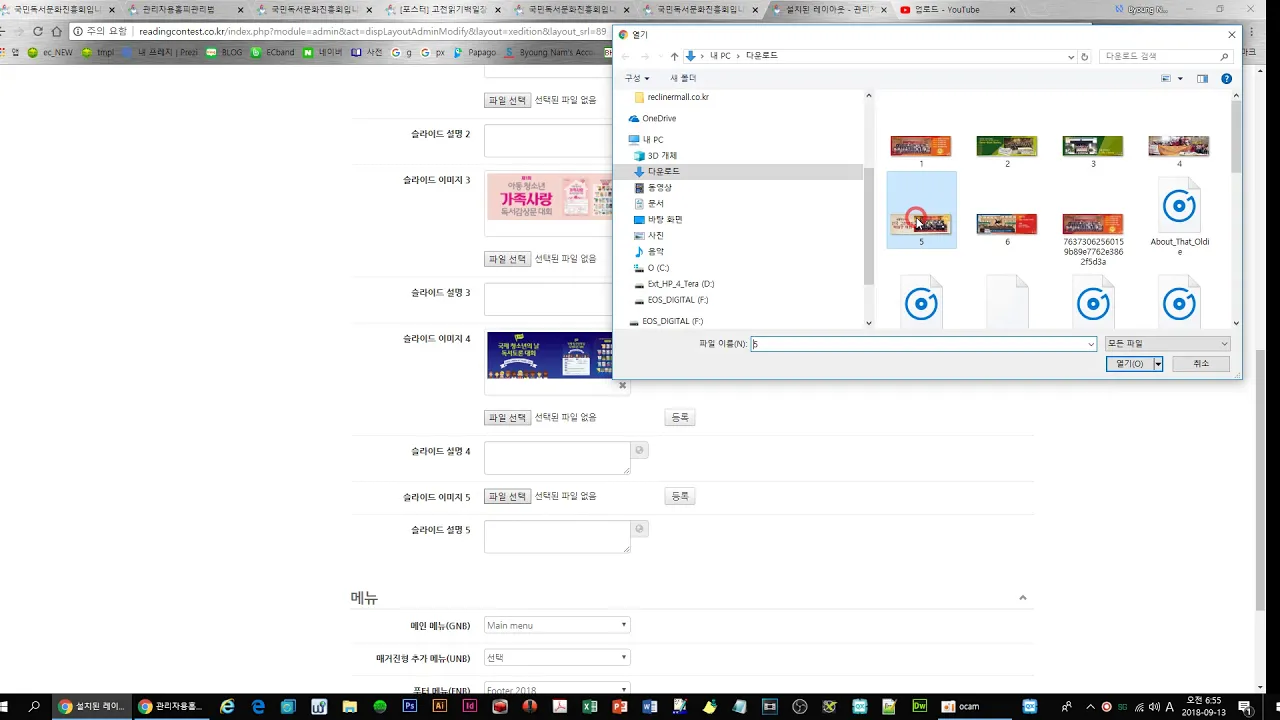Create a new folder with 새 폴더

pyautogui.click(x=683, y=78)
